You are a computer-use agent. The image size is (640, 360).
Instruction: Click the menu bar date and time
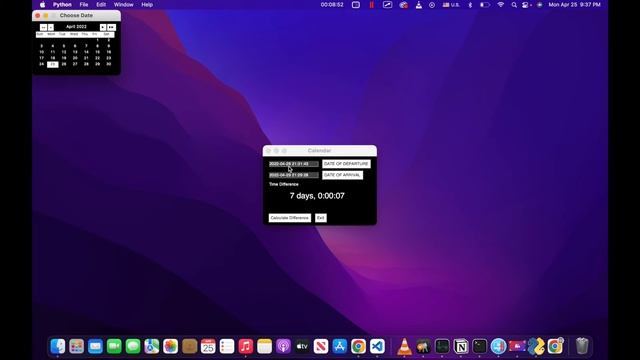point(574,5)
